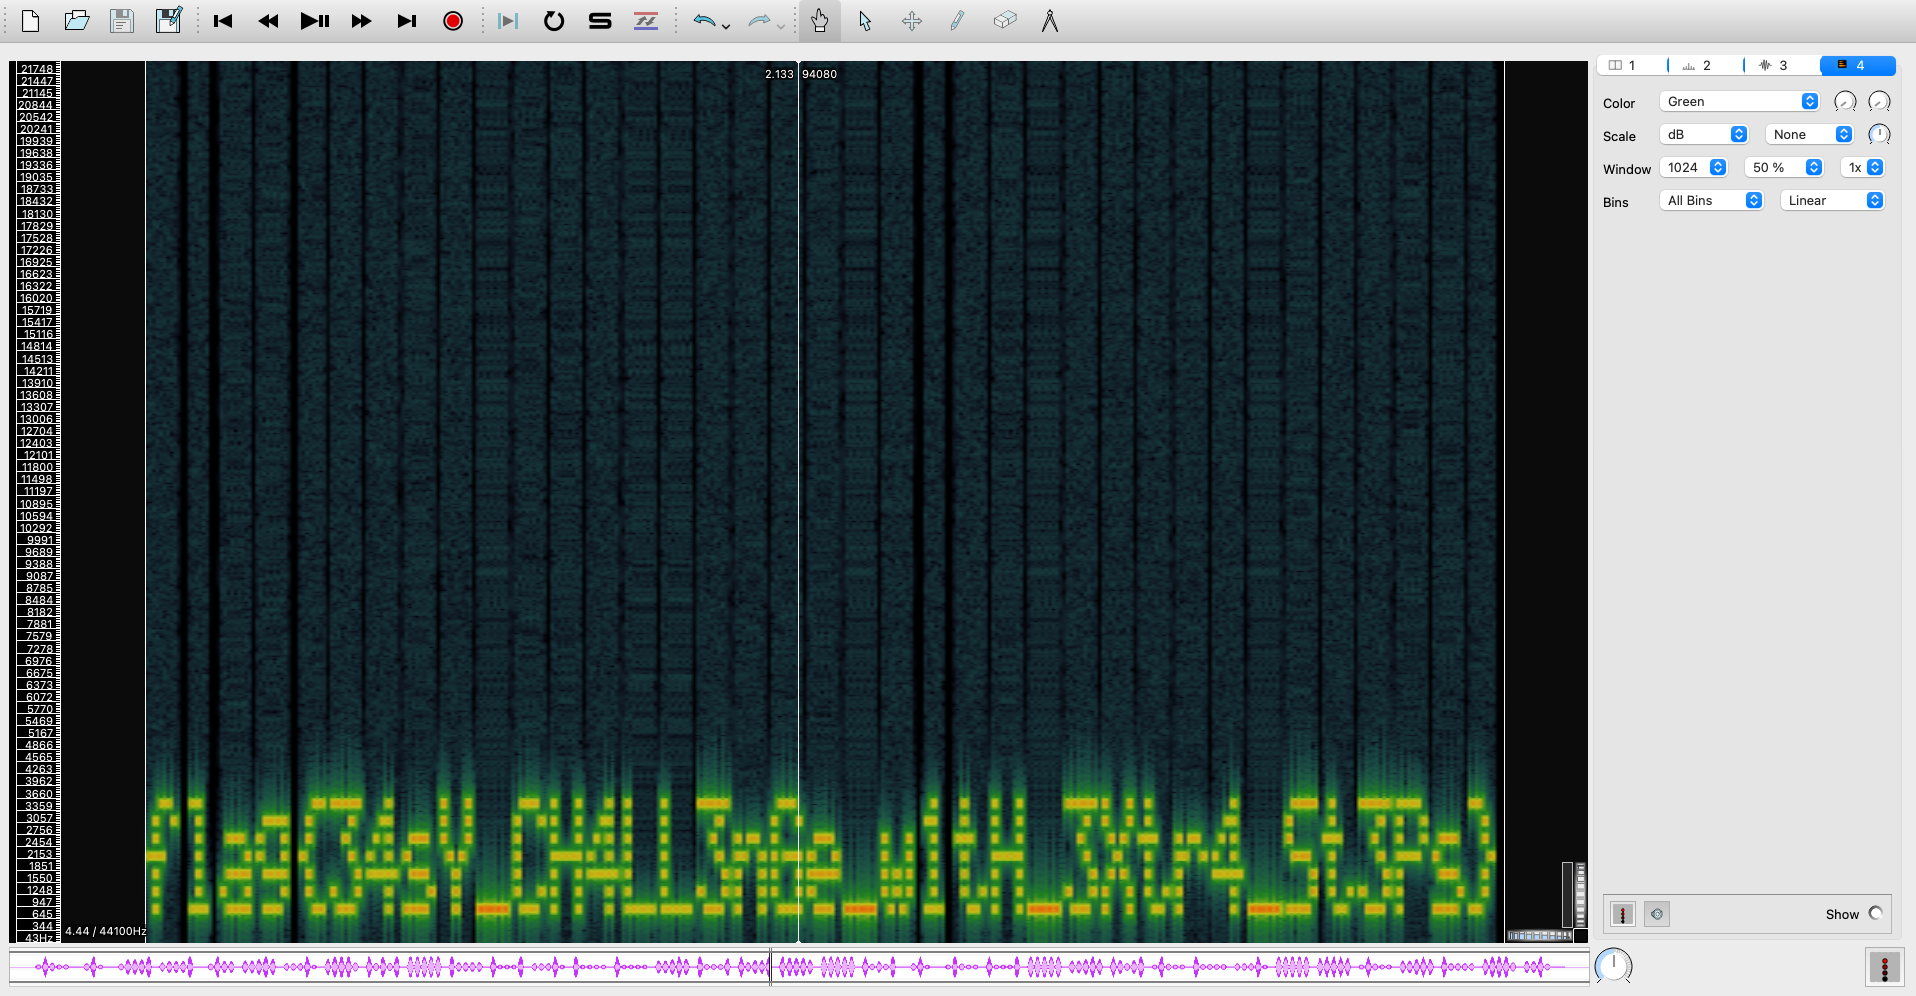Open the Window size dropdown showing 1024
Image resolution: width=1916 pixels, height=996 pixels.
[1695, 168]
